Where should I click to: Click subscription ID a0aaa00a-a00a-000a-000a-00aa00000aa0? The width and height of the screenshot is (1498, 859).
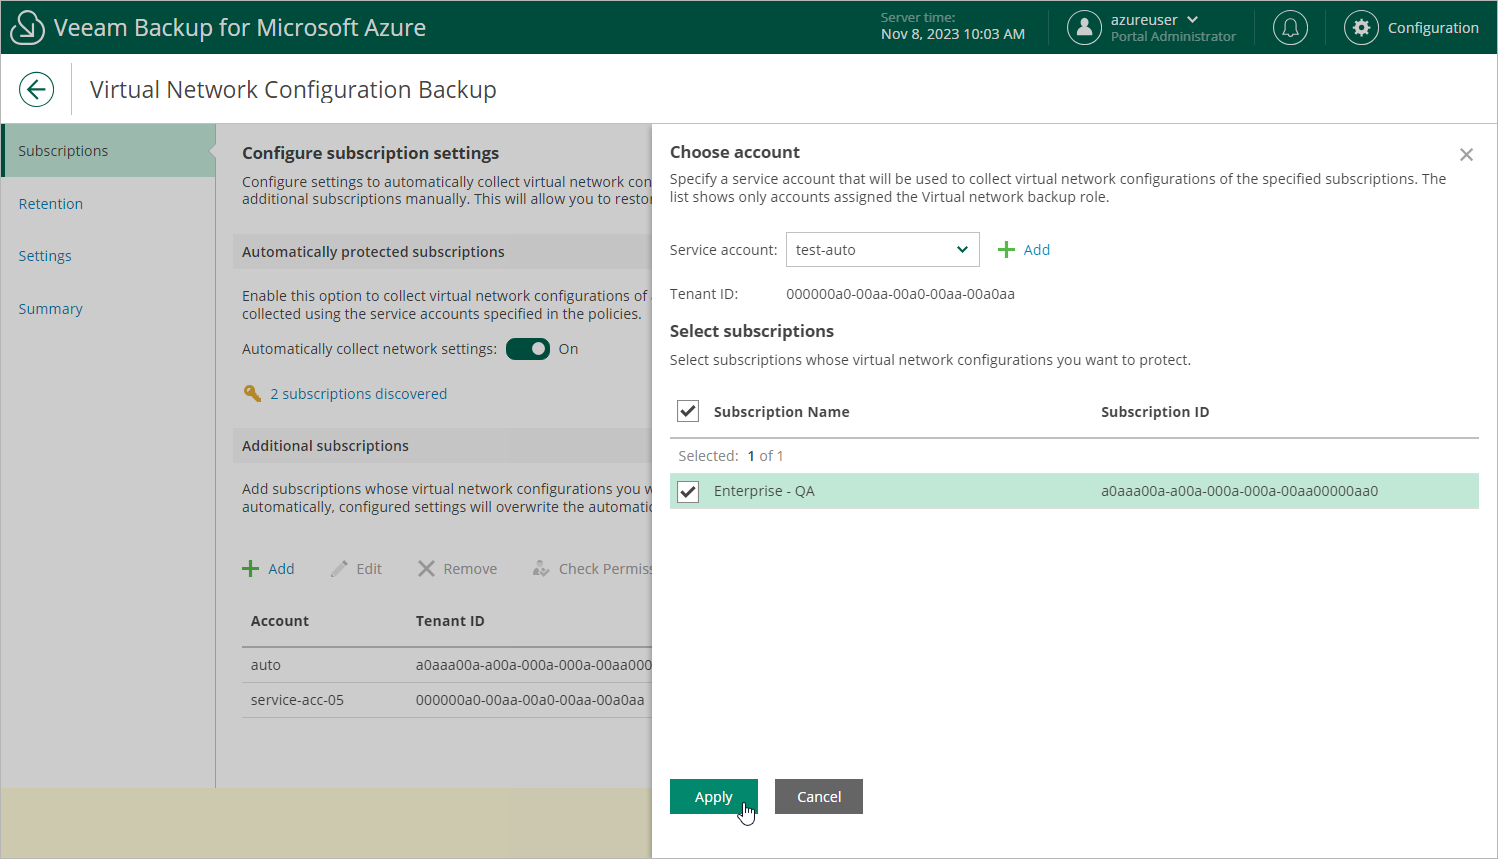(x=1239, y=491)
